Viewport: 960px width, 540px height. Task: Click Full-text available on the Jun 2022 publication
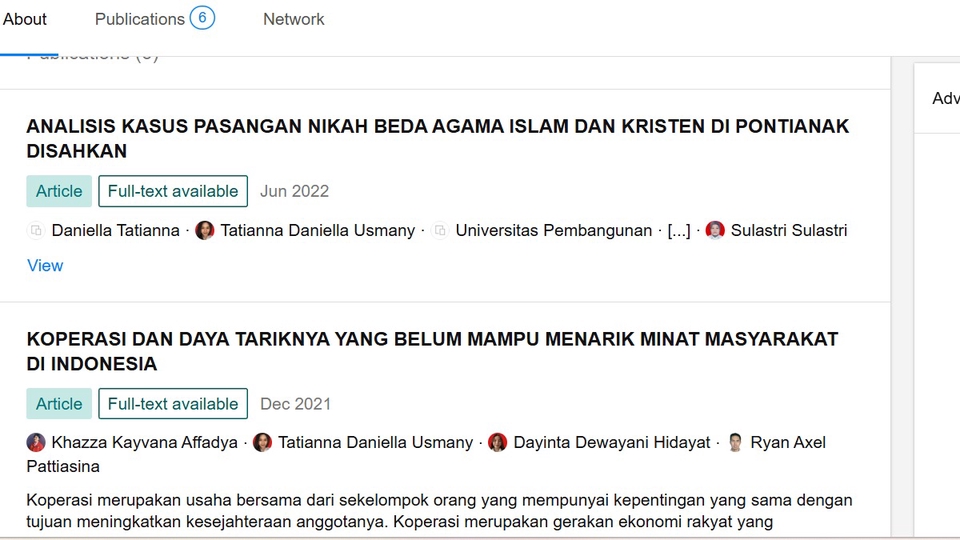click(x=173, y=191)
